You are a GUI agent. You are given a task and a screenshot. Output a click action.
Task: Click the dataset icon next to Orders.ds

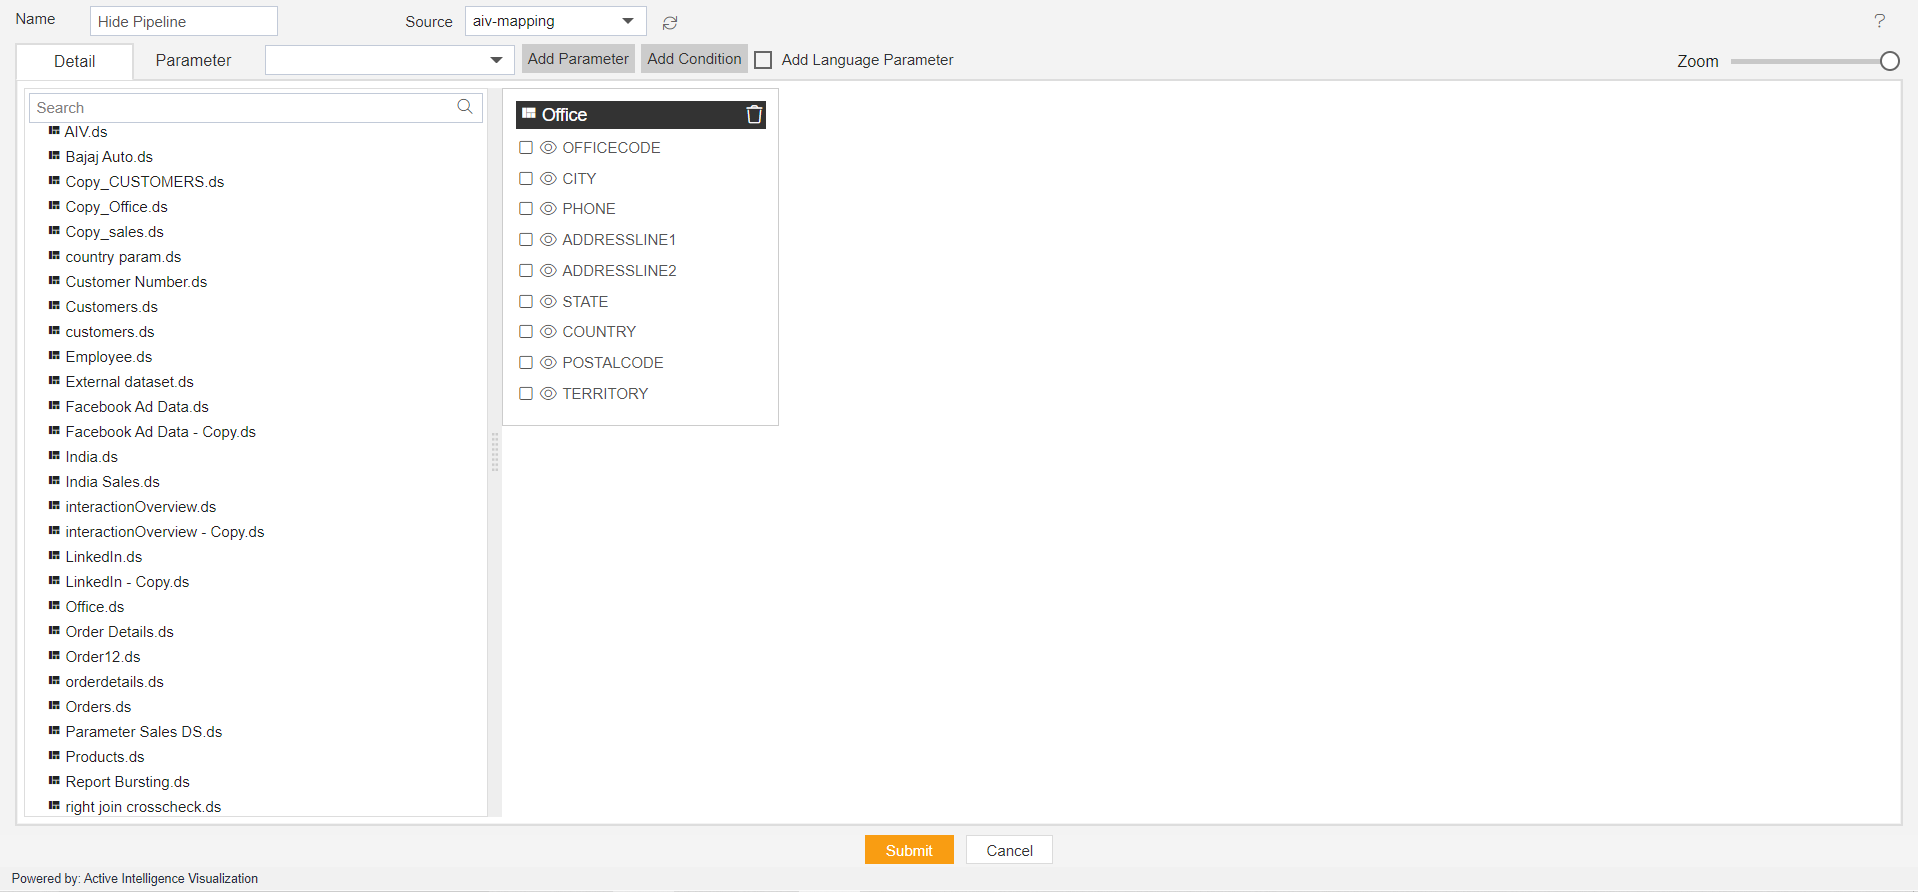(x=54, y=706)
